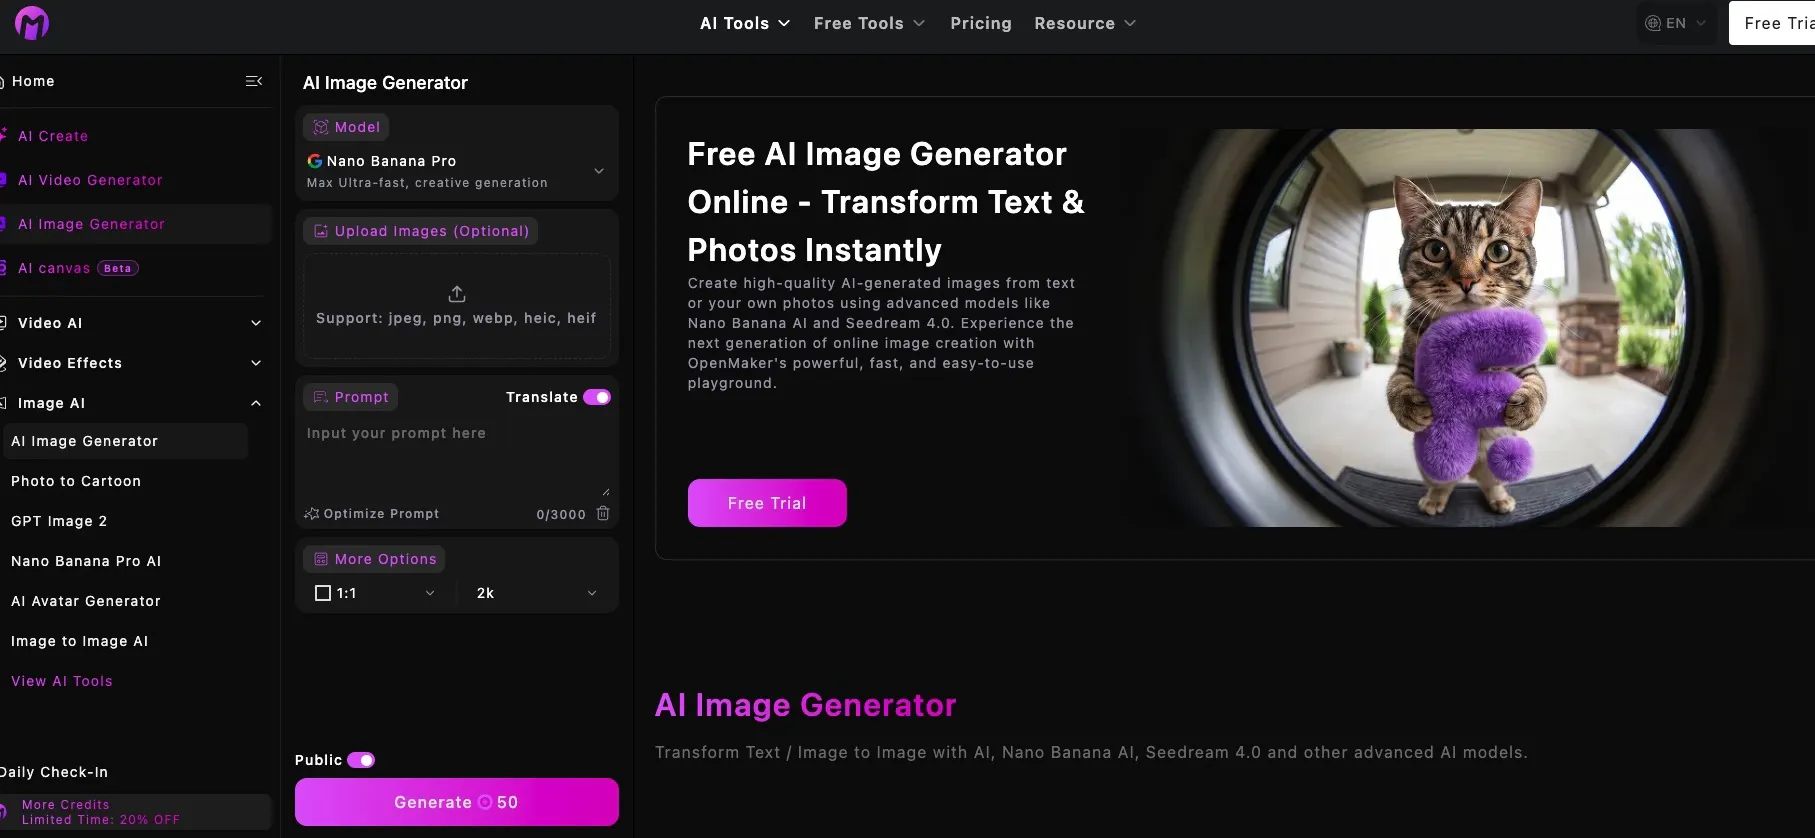Open the Resource menu

1085,23
